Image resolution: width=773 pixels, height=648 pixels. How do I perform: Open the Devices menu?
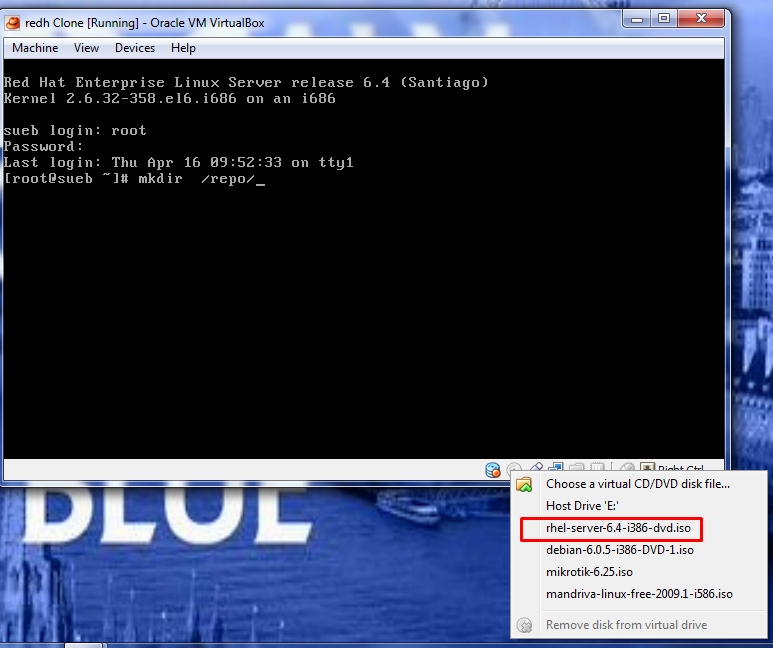click(x=135, y=48)
